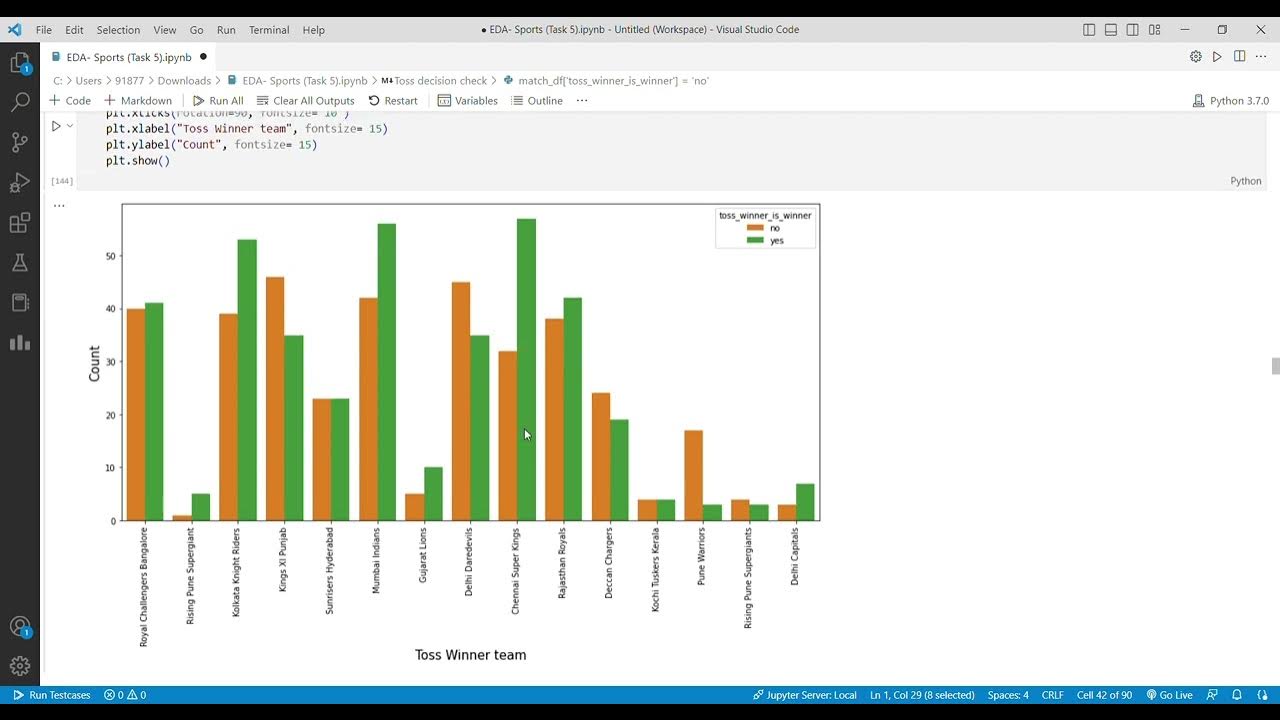
Task: Open editor More Actions ellipsis at top right
Action: click(x=1260, y=57)
